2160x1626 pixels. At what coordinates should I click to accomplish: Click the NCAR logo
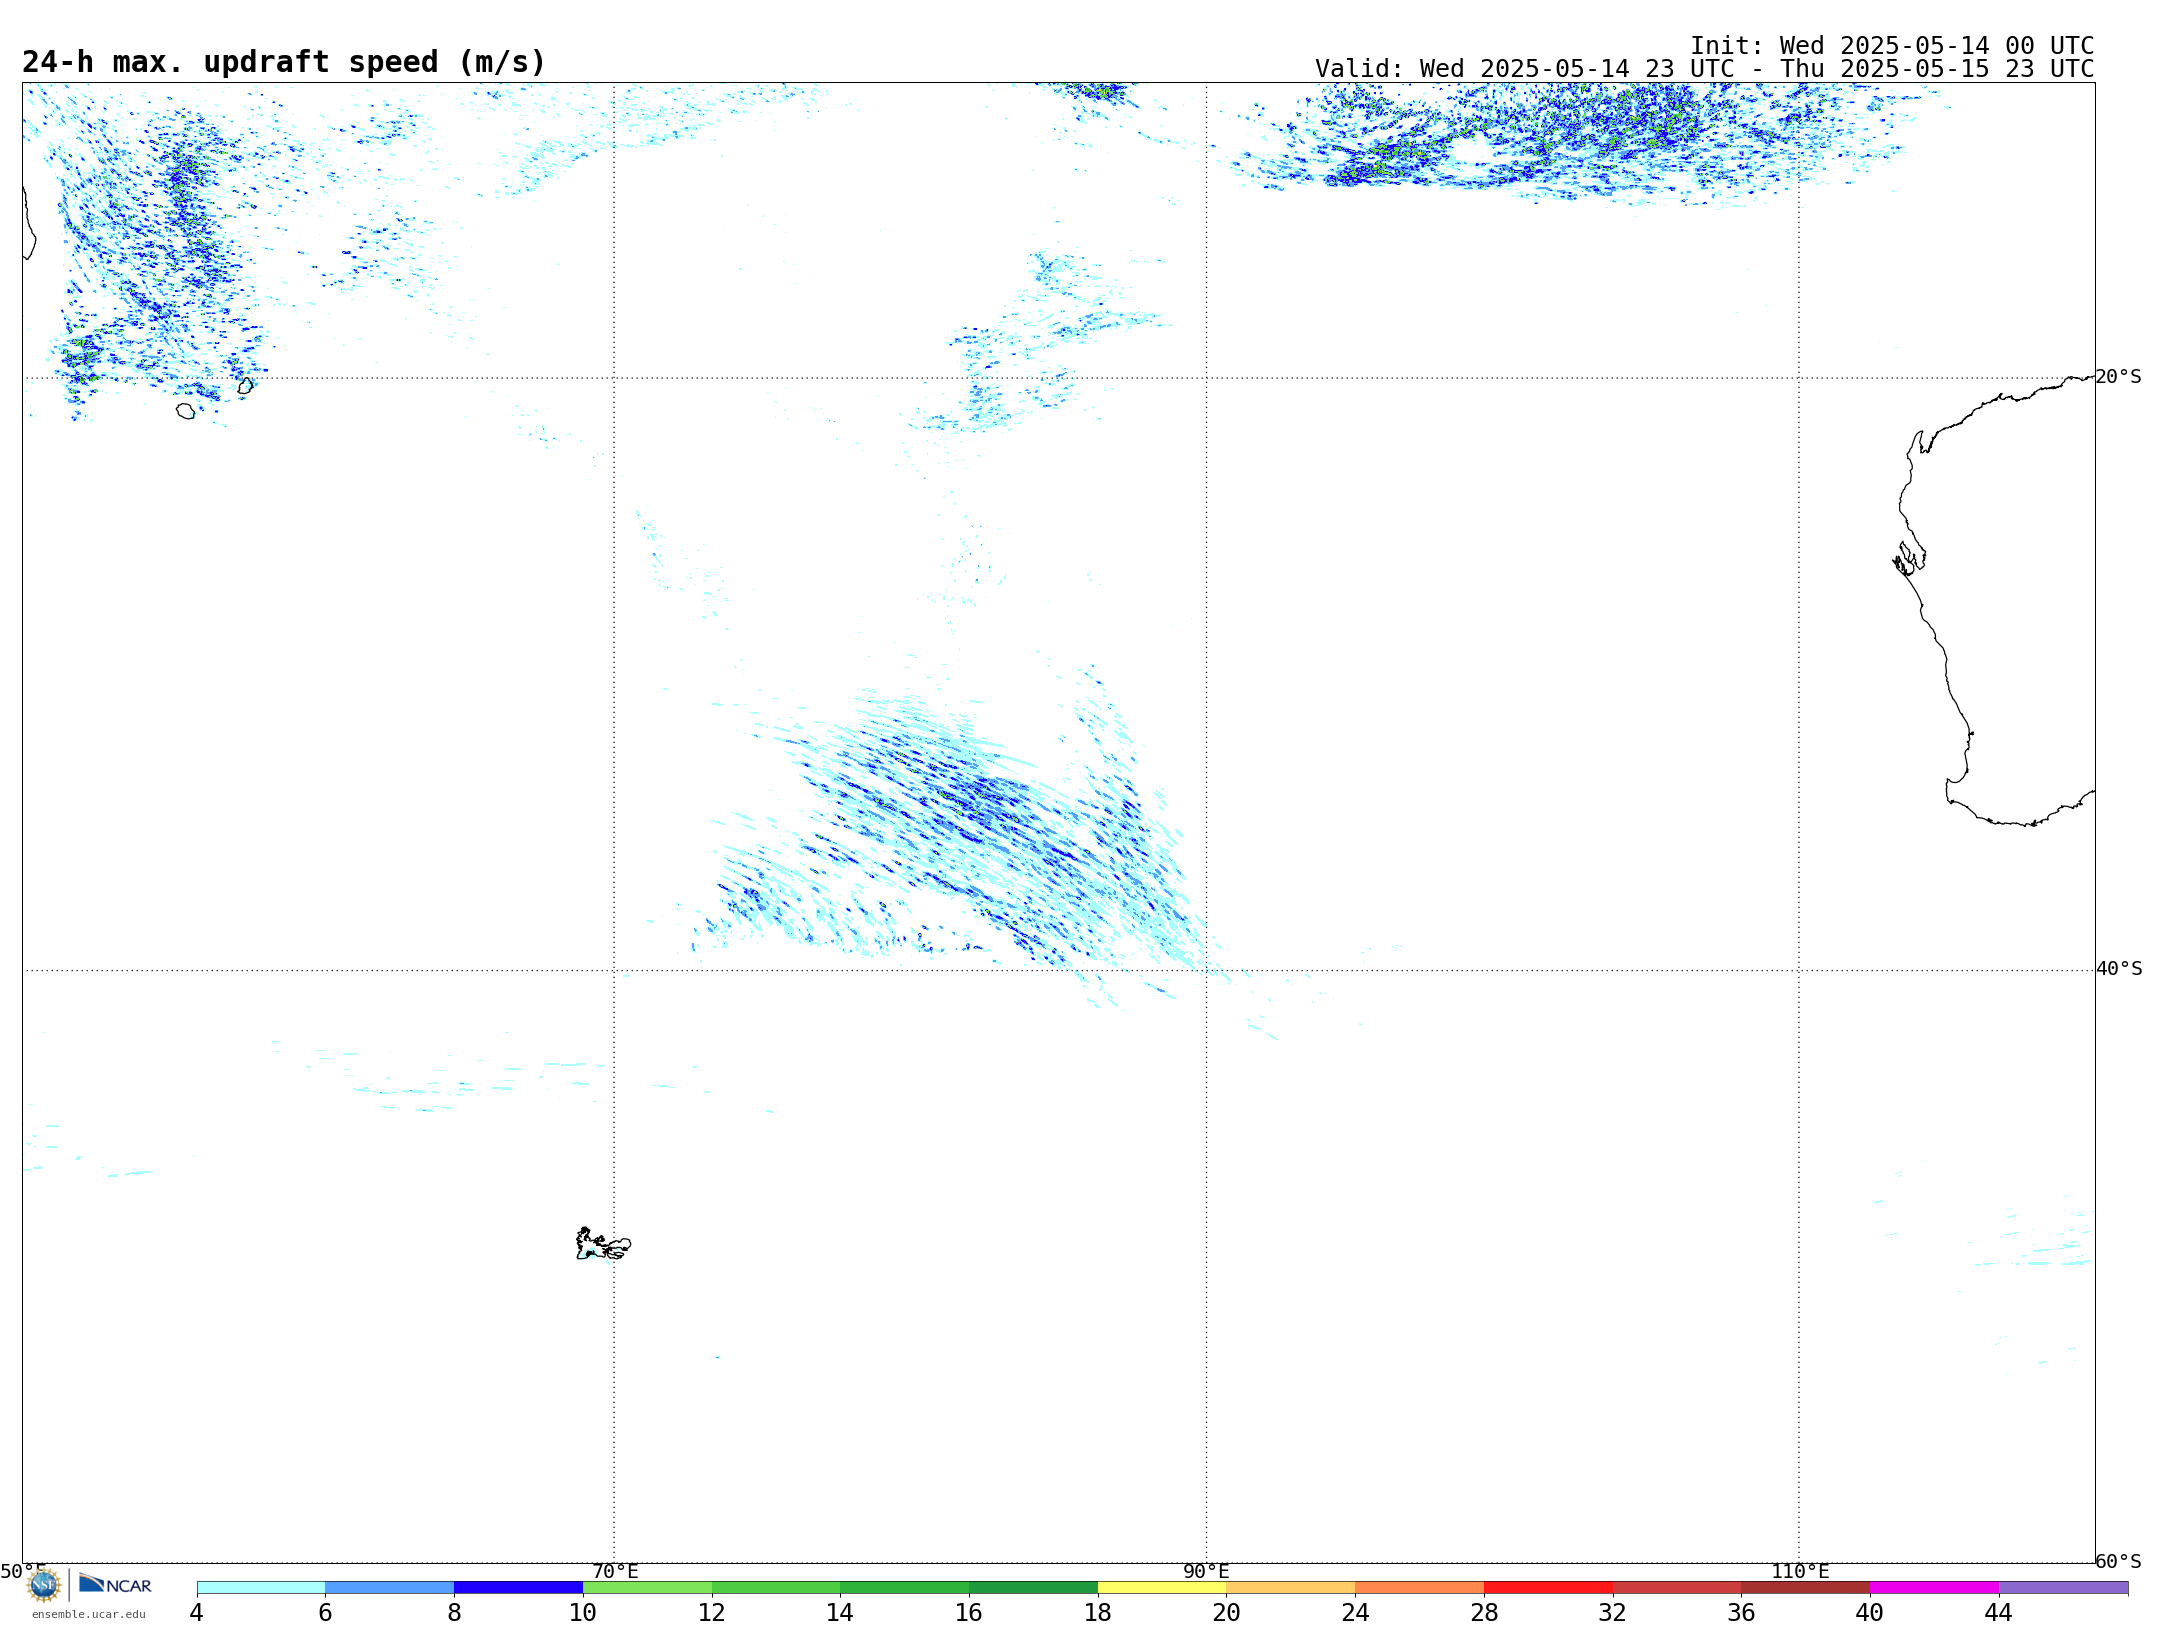pyautogui.click(x=115, y=1584)
